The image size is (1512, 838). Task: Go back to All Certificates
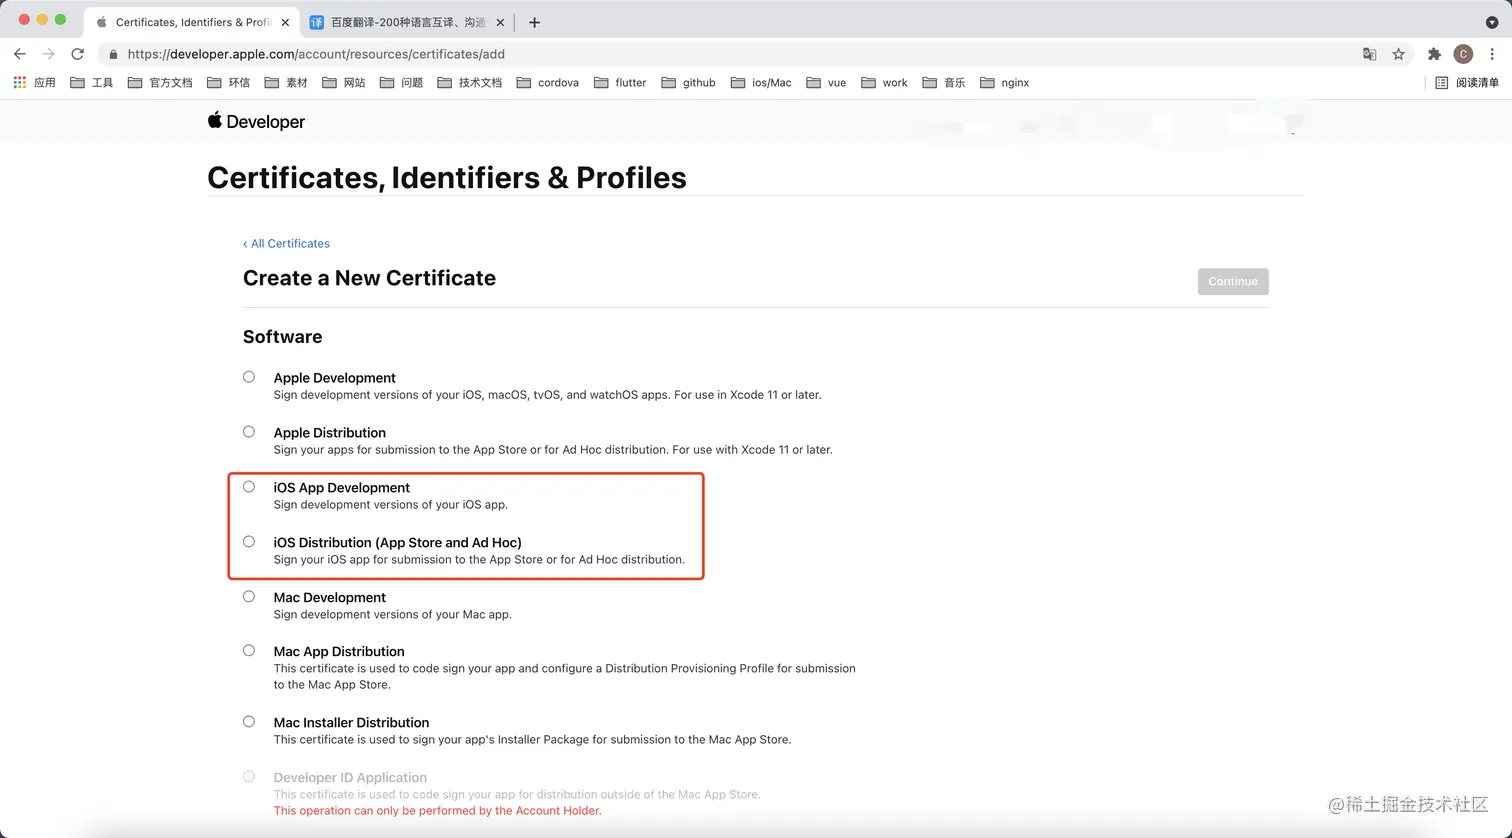(x=286, y=243)
